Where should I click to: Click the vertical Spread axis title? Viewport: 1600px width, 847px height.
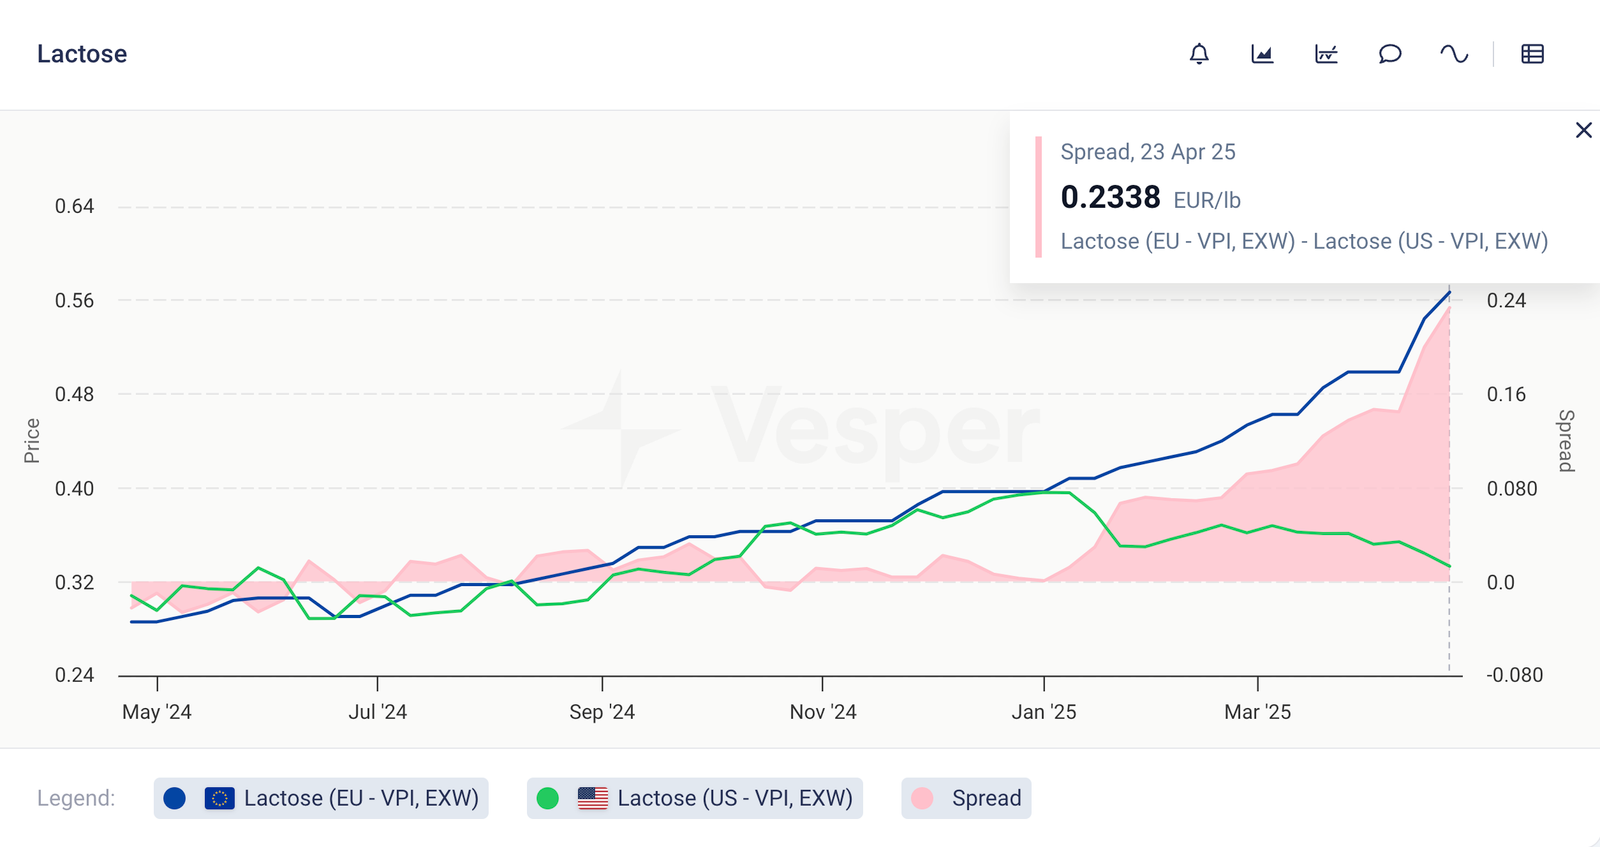[1566, 440]
